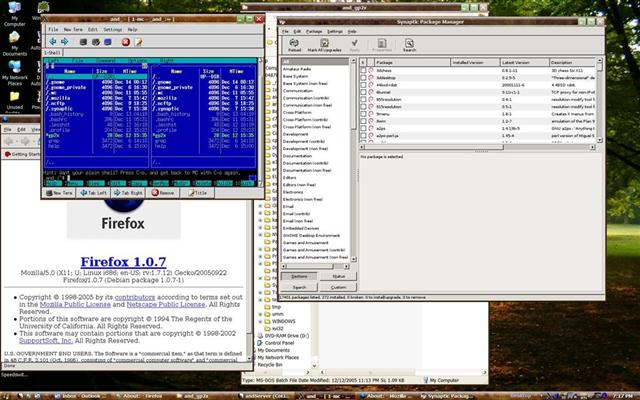The width and height of the screenshot is (640, 400).
Task: Open My Computer desktop icon
Action: coord(14,13)
